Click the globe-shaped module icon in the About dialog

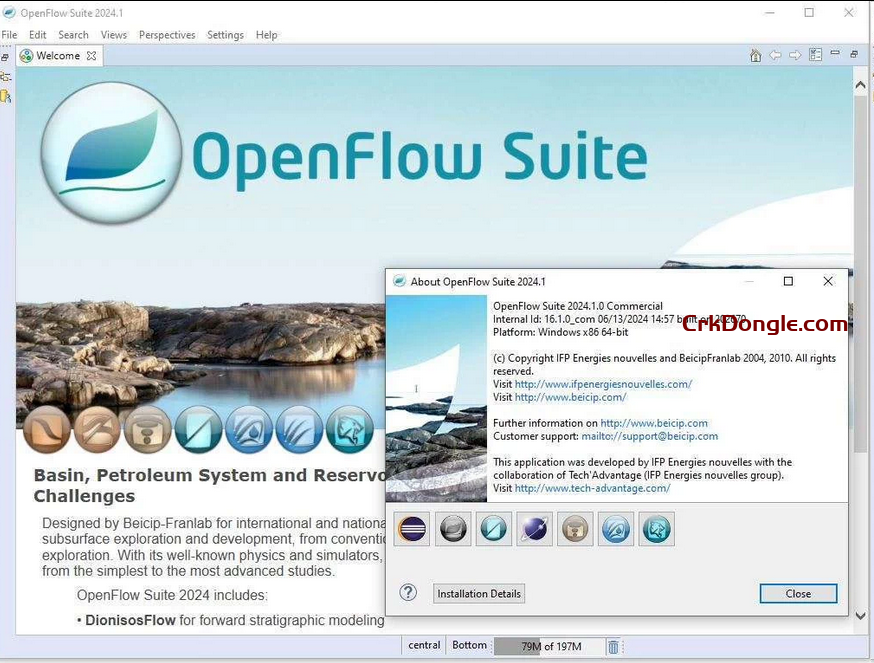click(534, 528)
